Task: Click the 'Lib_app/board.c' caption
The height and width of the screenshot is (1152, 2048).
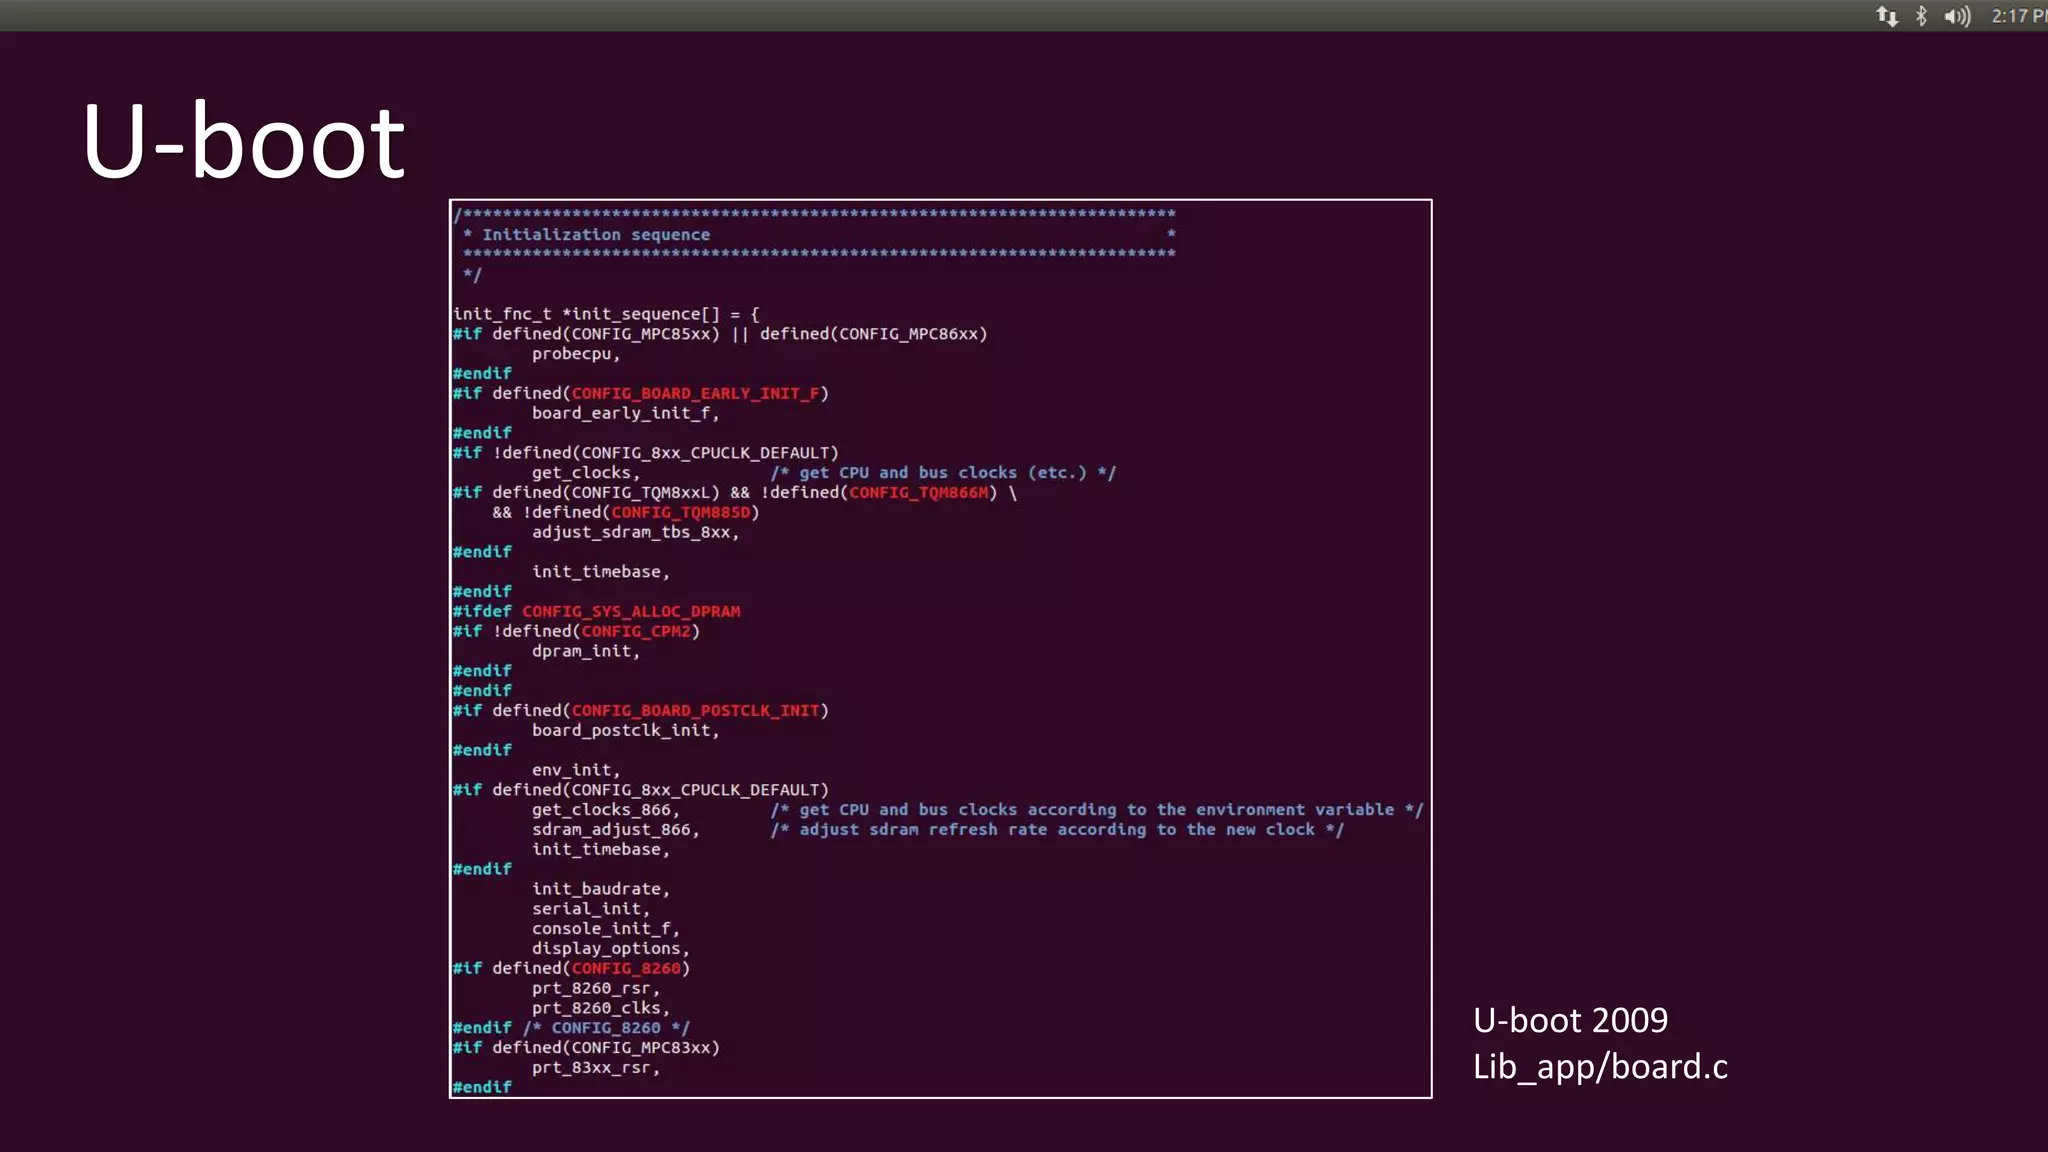Action: tap(1600, 1067)
